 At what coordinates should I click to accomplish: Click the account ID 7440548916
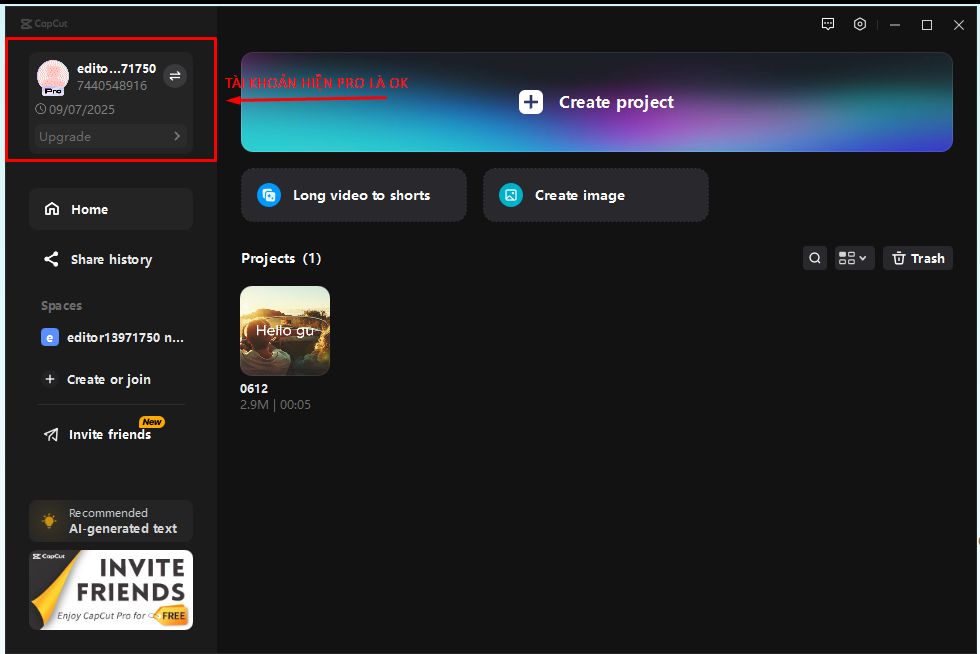(x=112, y=86)
